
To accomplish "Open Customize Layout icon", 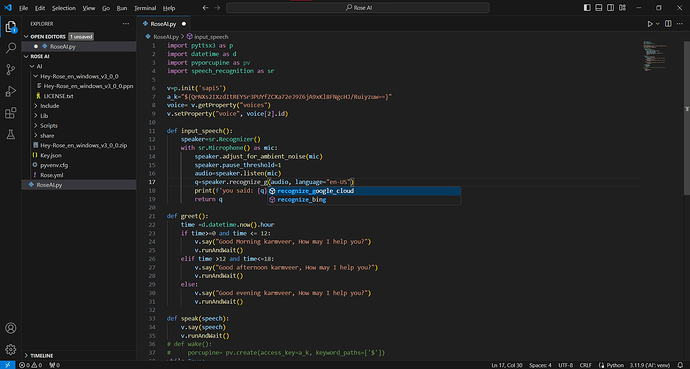I will point(623,7).
